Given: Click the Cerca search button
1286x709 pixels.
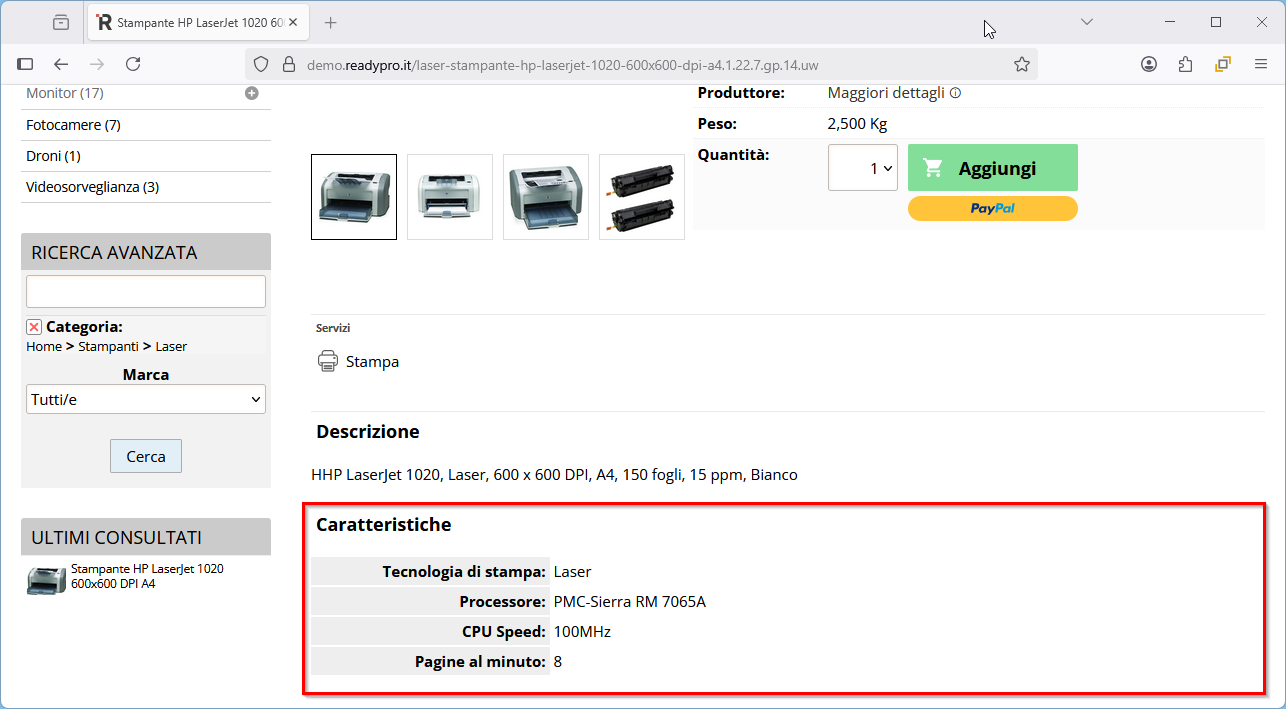Looking at the screenshot, I should 146,456.
